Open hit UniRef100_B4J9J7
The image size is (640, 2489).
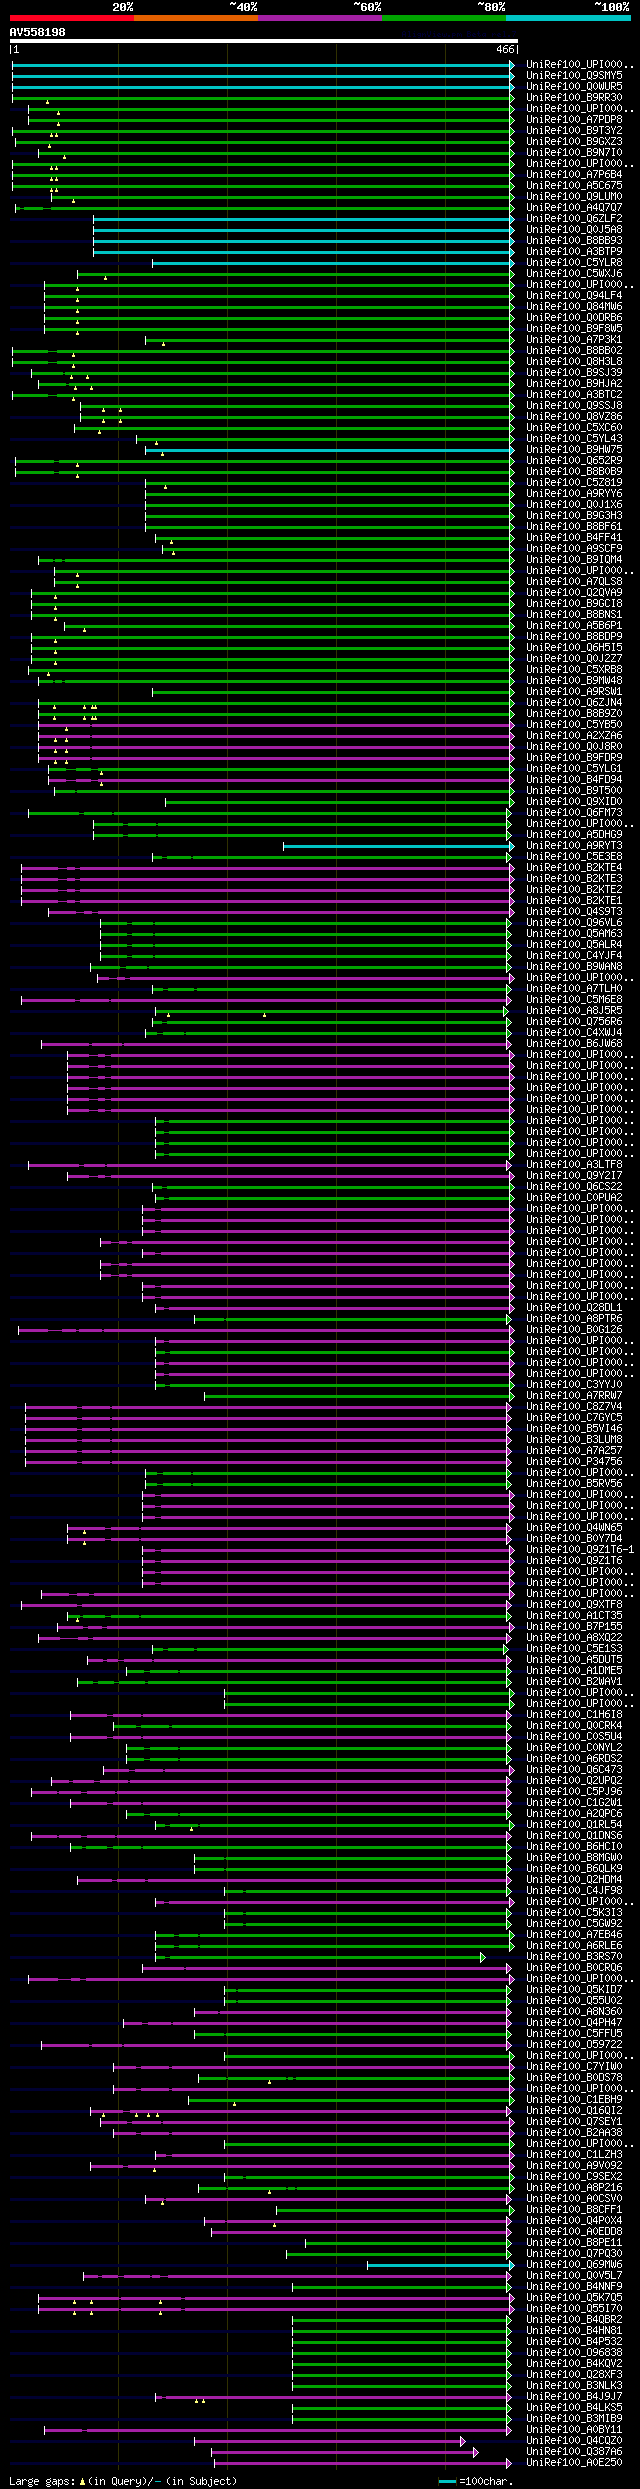574,2396
